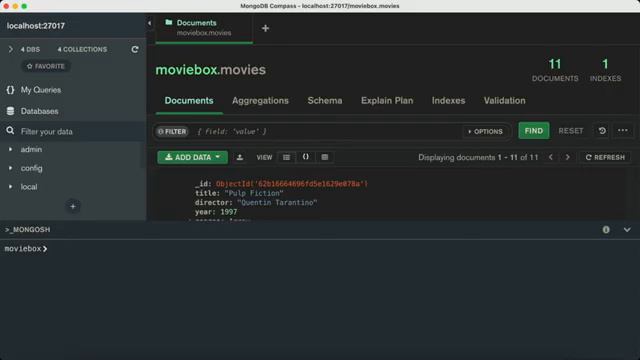The image size is (640, 360).
Task: Click the export collection icon
Action: (240, 158)
